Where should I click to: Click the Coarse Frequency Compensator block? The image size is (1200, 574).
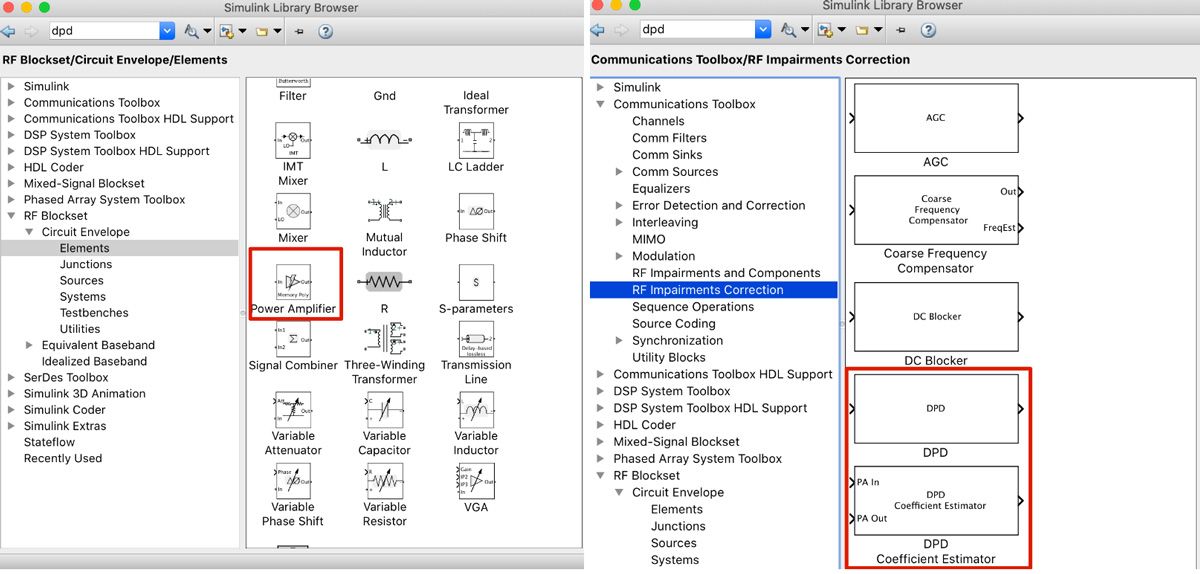coord(935,210)
